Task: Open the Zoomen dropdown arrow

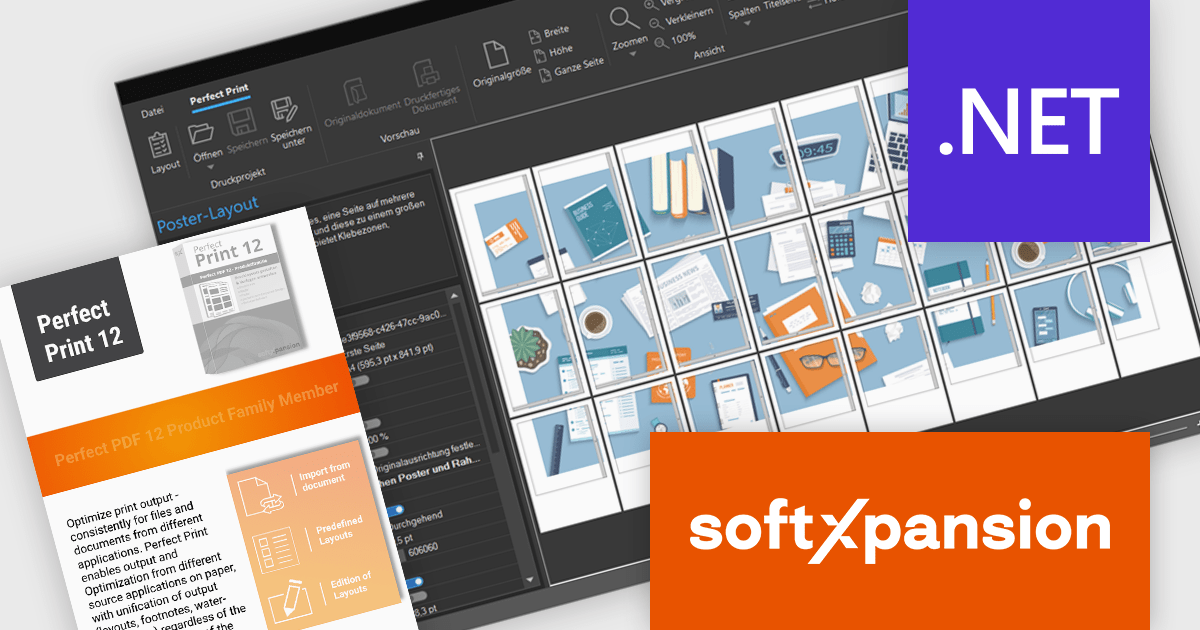Action: 633,54
